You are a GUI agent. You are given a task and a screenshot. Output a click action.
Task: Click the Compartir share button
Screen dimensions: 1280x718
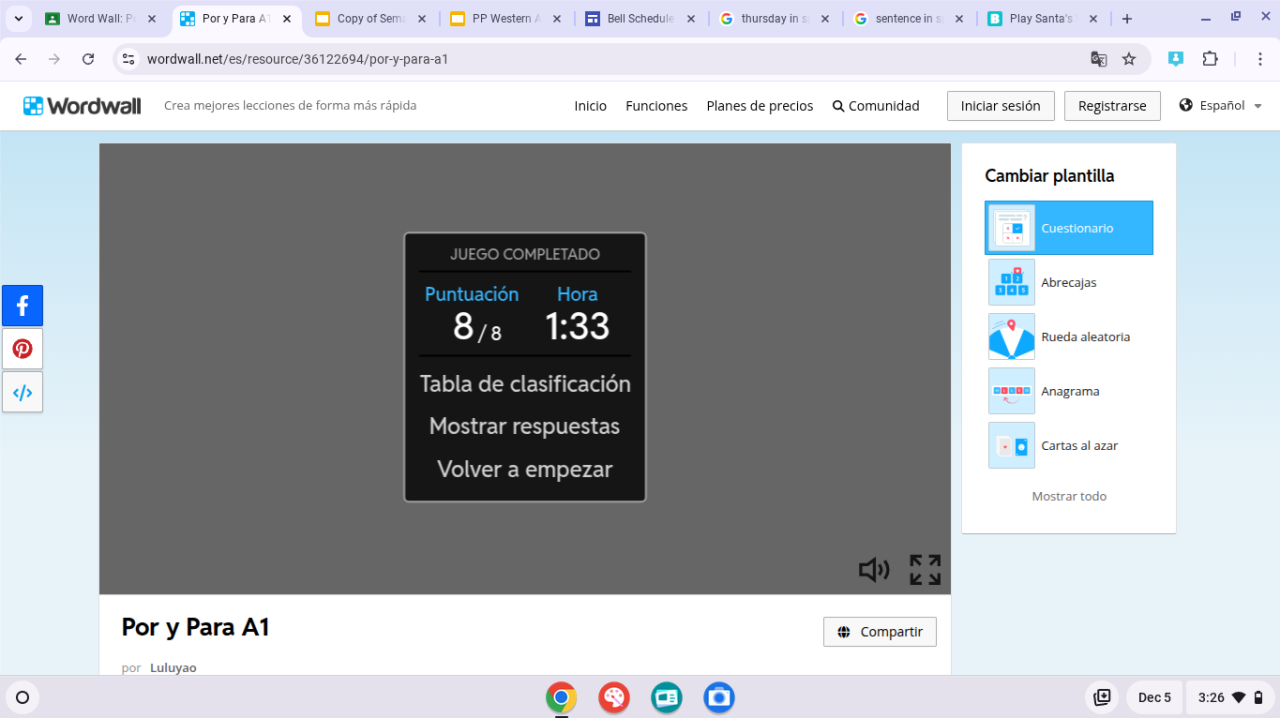(880, 632)
